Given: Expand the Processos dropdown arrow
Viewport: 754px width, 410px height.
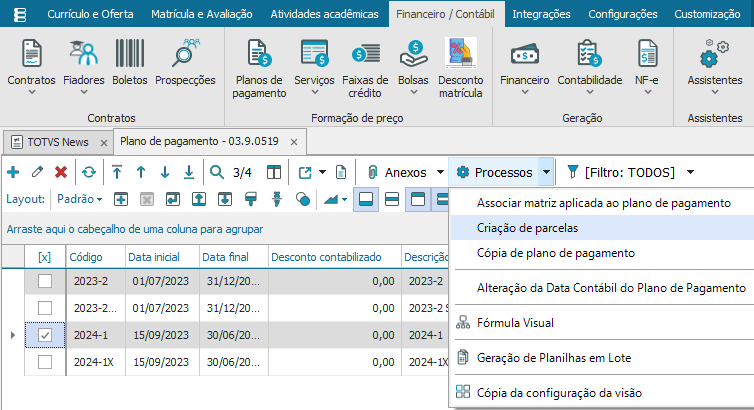Looking at the screenshot, I should [x=546, y=172].
